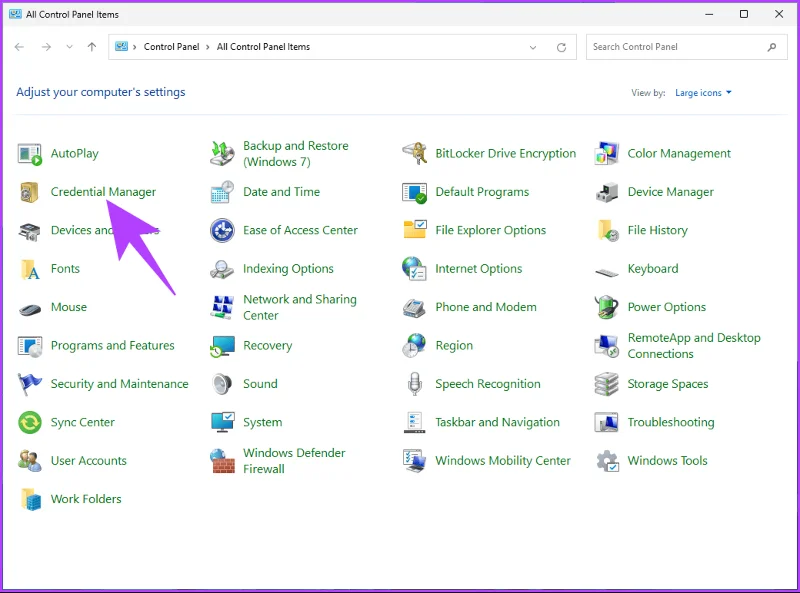Open the Recent locations dropdown arrow

click(x=69, y=47)
